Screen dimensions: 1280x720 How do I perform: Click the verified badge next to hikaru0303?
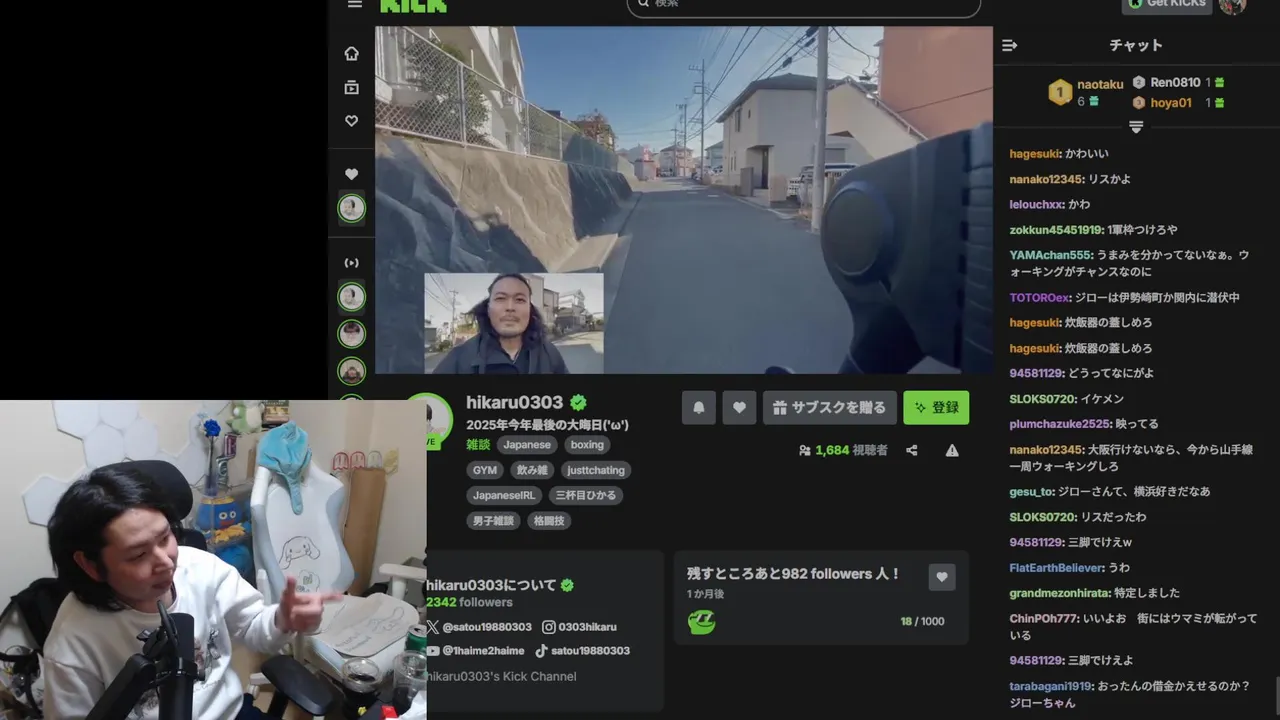click(578, 402)
